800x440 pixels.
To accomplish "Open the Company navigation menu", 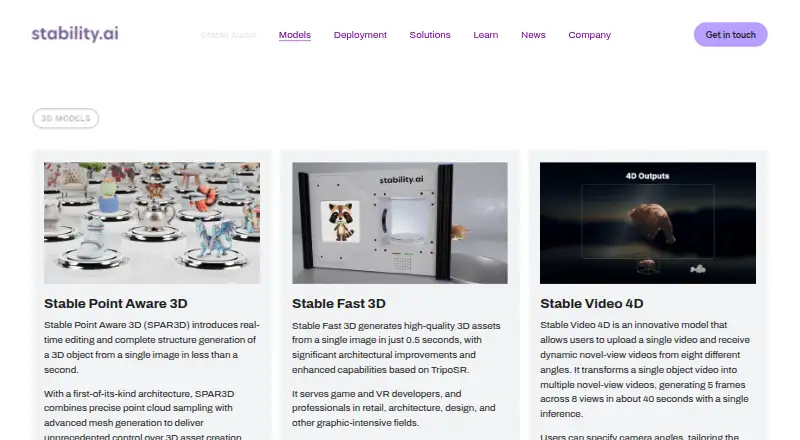I will [589, 35].
